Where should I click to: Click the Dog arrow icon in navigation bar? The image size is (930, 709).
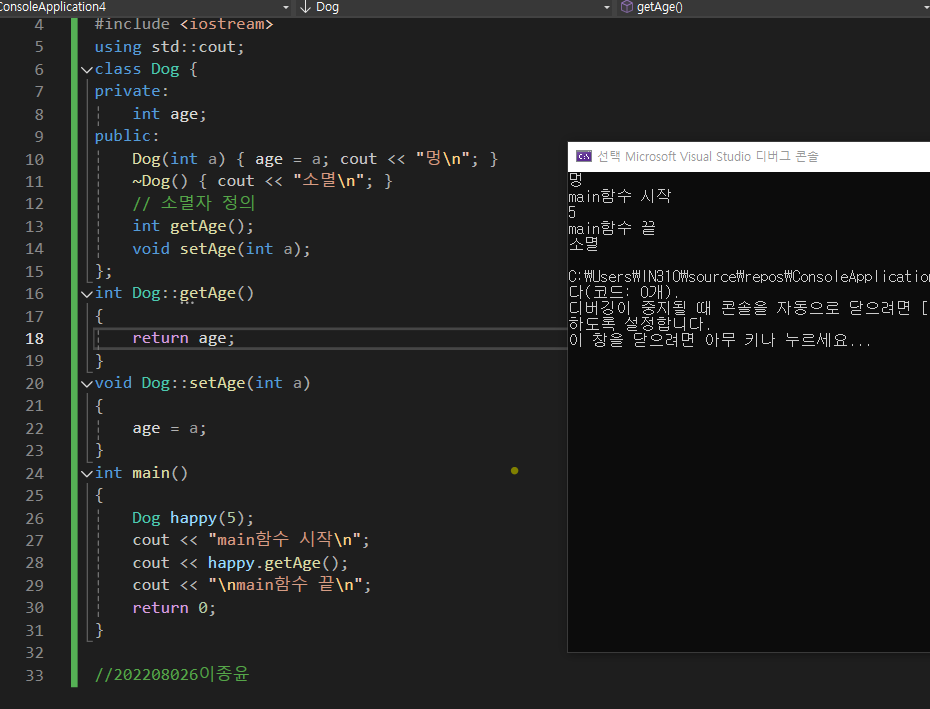point(305,7)
